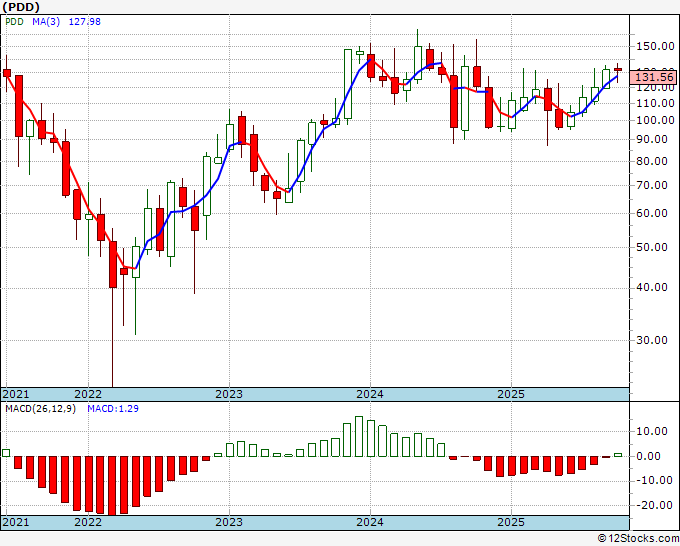Click 2023 on the MACD panel time axis
Image resolution: width=680 pixels, height=546 pixels.
click(x=229, y=522)
